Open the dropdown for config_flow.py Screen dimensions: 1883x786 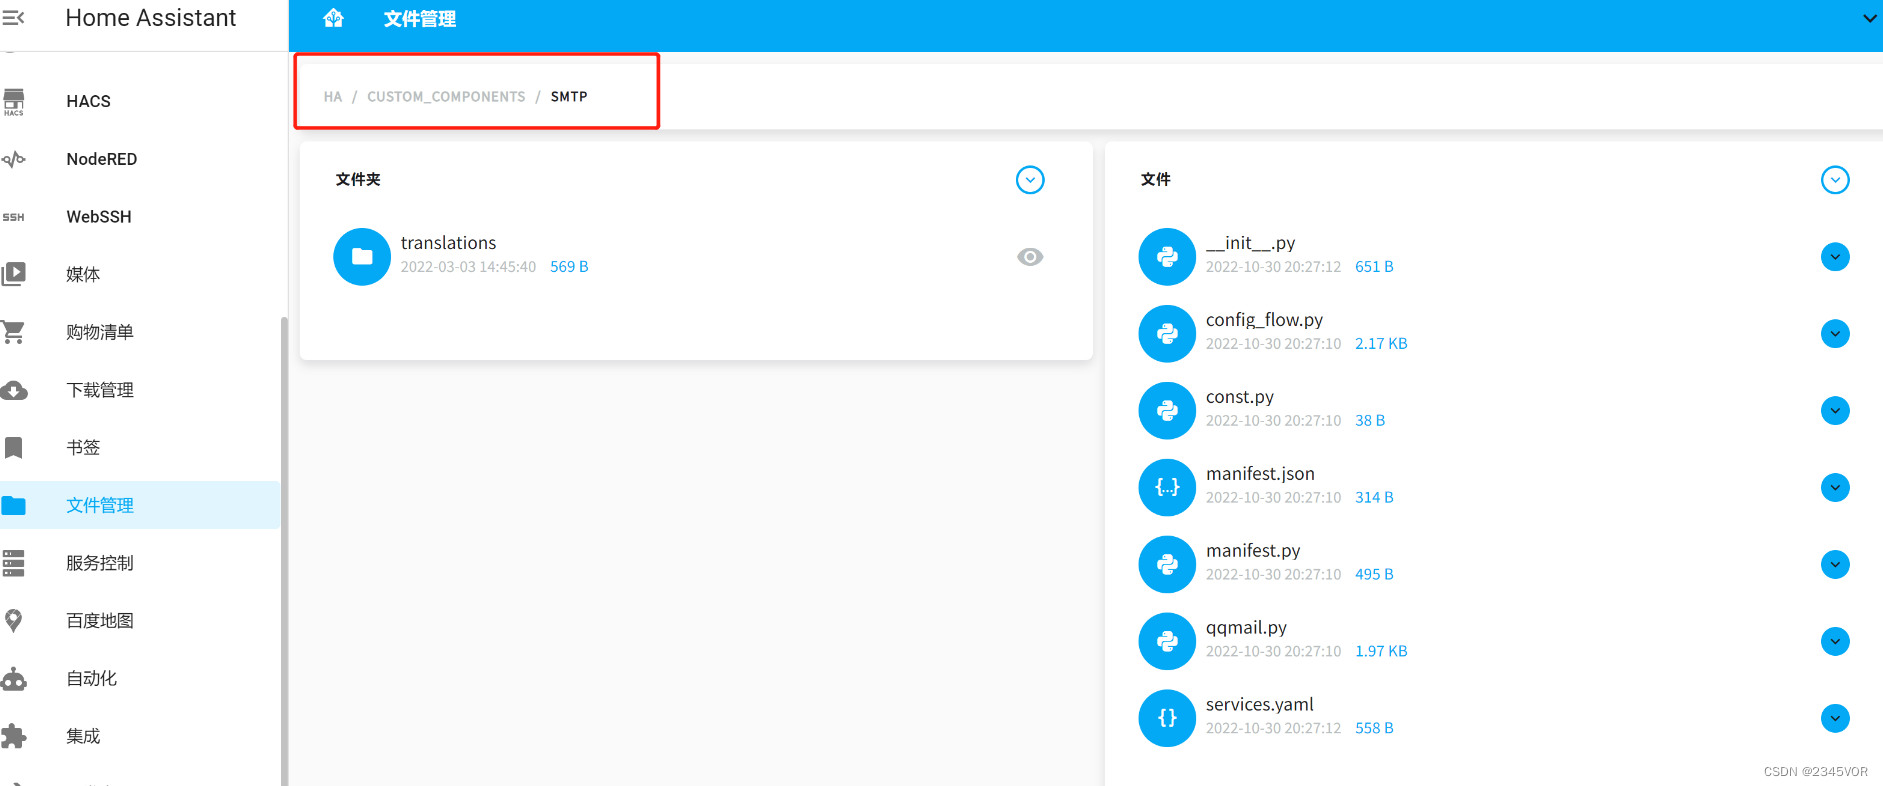(x=1835, y=334)
